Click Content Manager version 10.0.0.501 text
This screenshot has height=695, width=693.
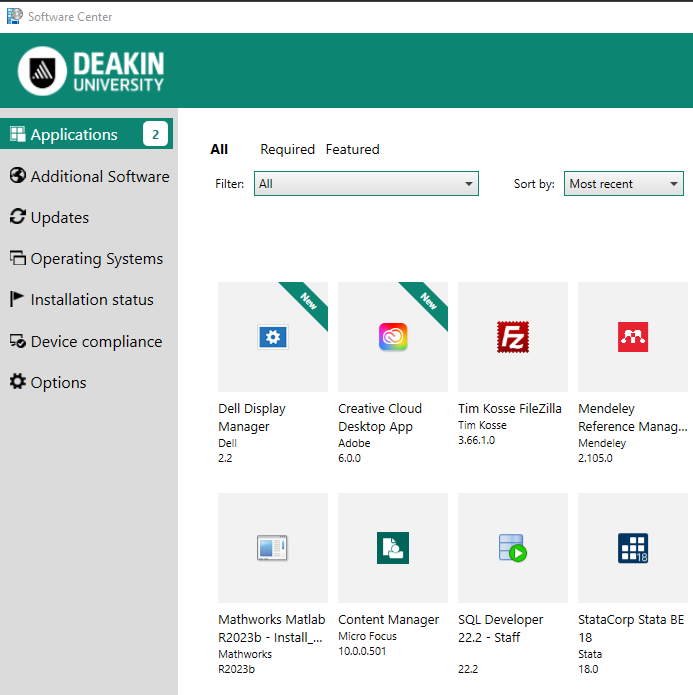click(x=362, y=651)
